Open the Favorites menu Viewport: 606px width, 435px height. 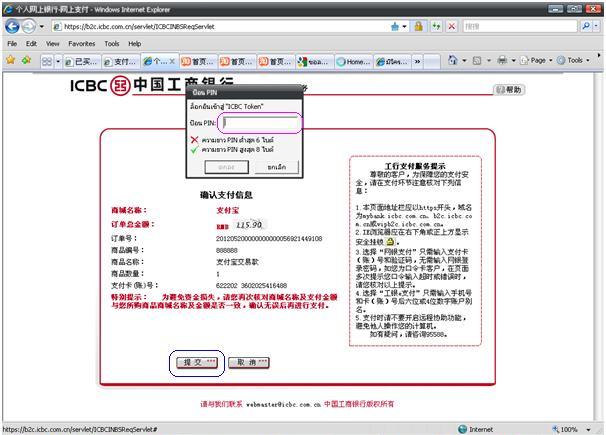(x=82, y=44)
